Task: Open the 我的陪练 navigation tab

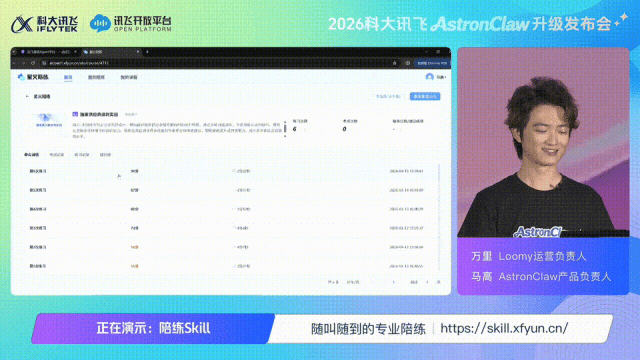Action: pyautogui.click(x=96, y=77)
